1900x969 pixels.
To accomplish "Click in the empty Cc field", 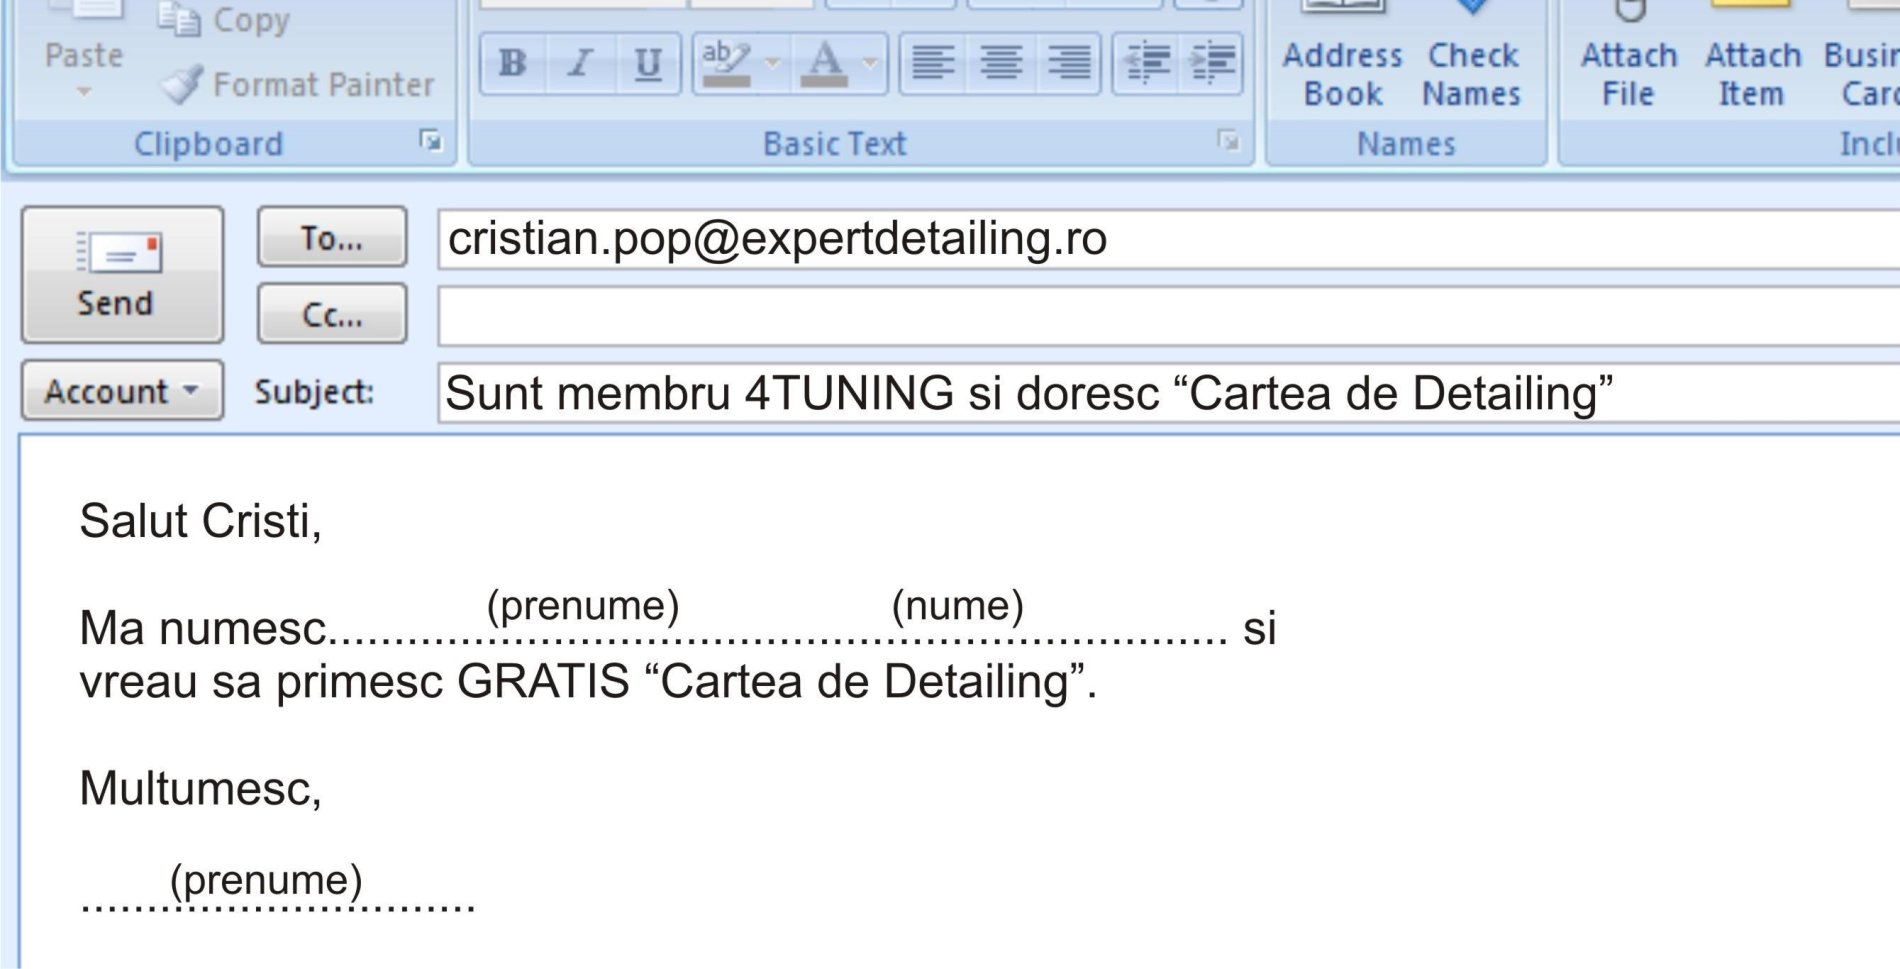I will pyautogui.click(x=1168, y=316).
